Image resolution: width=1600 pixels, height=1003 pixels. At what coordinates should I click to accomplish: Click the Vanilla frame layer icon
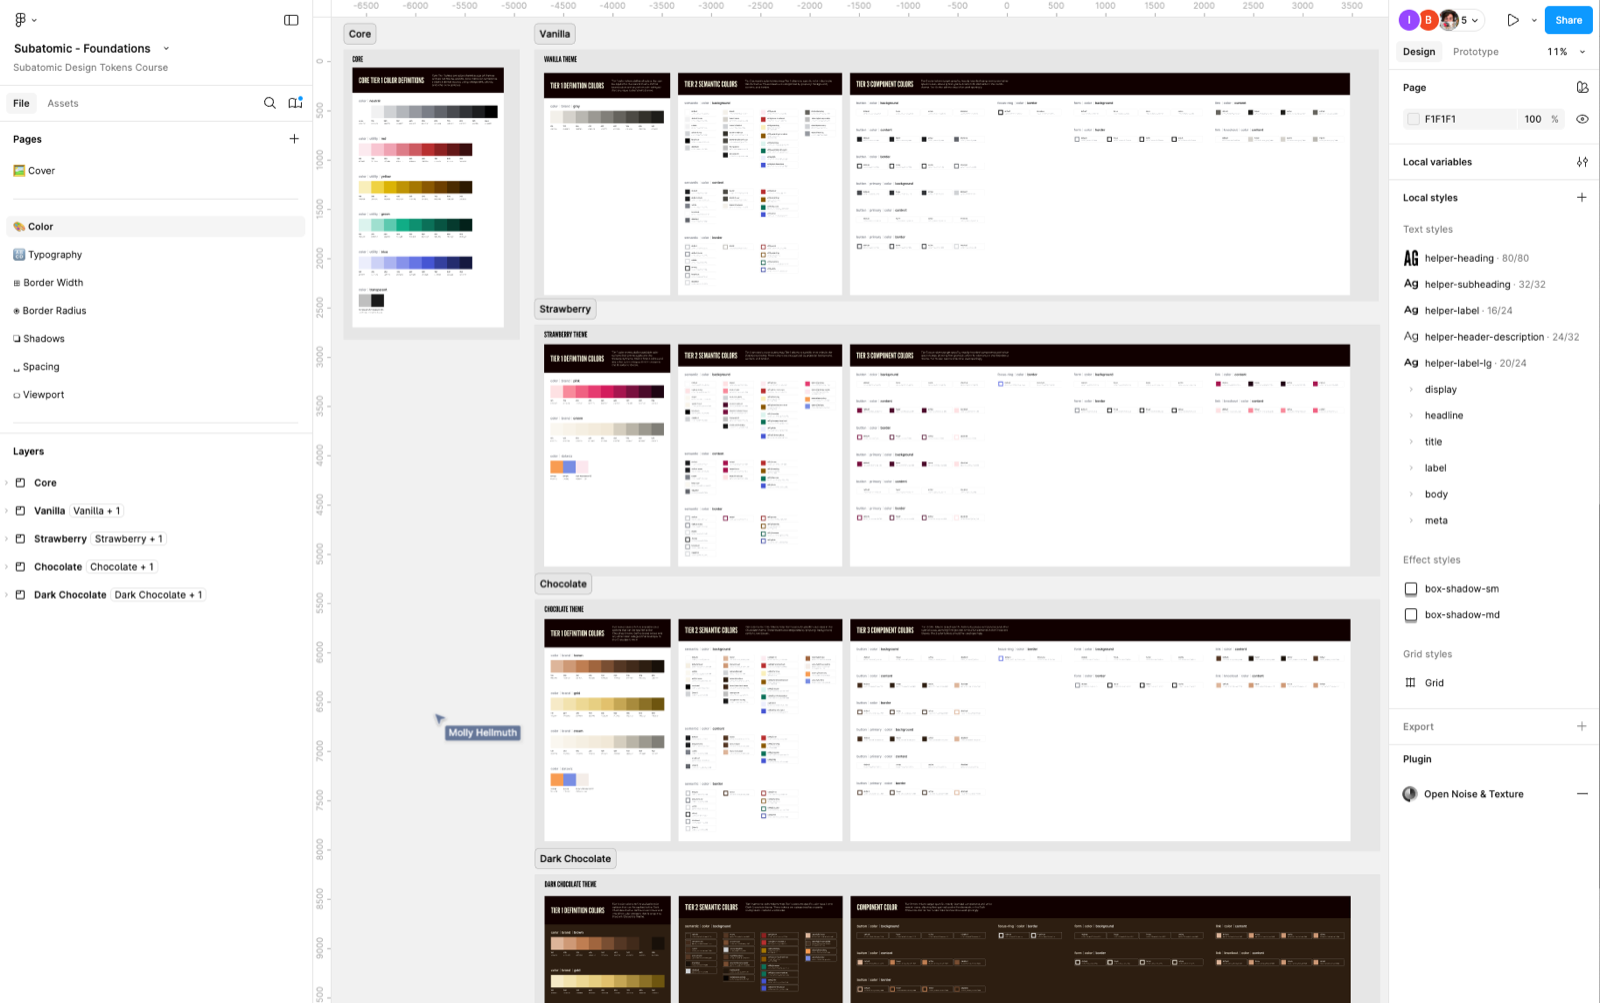point(20,511)
